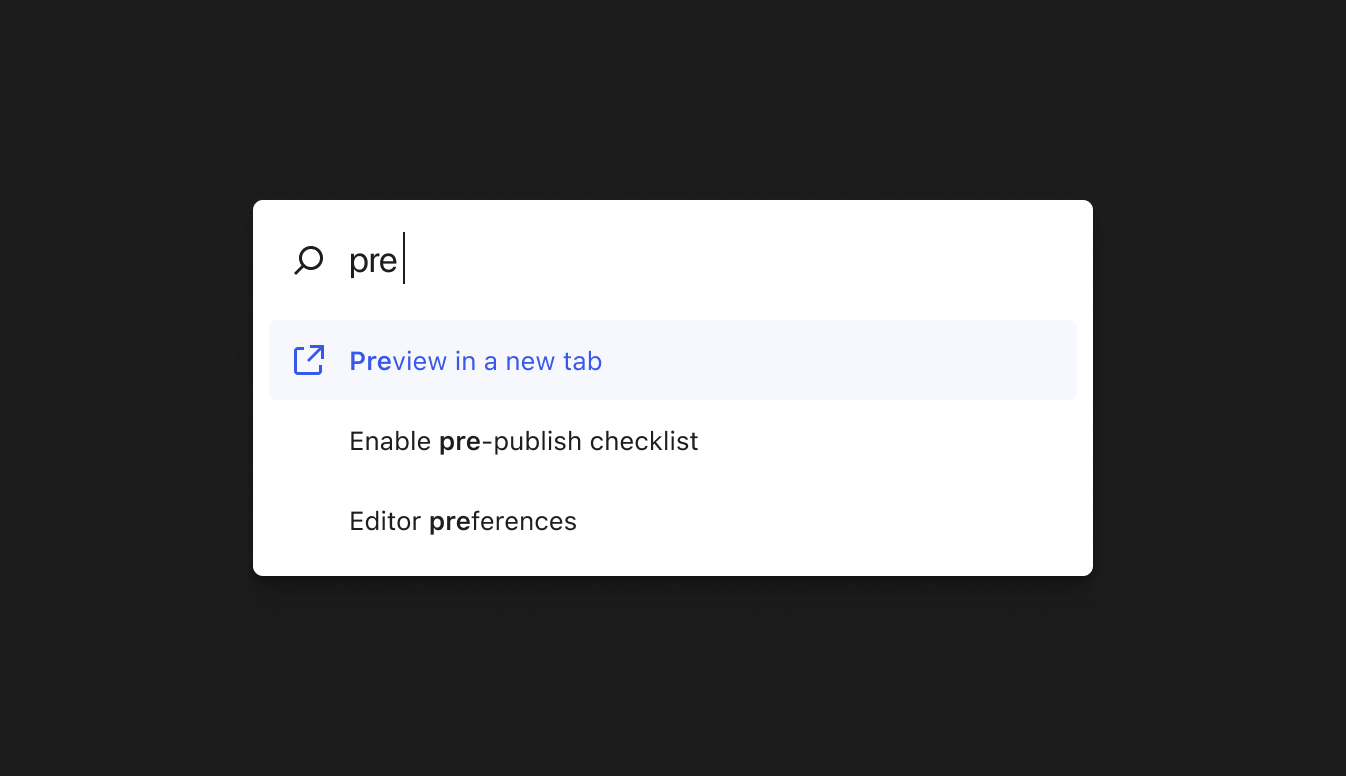The width and height of the screenshot is (1346, 776).
Task: Select the Editor preferences entry
Action: [463, 521]
